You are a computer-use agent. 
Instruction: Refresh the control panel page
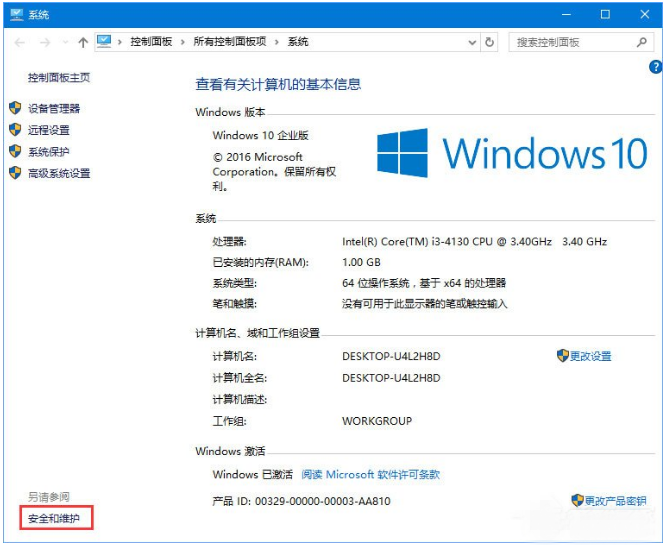click(490, 43)
